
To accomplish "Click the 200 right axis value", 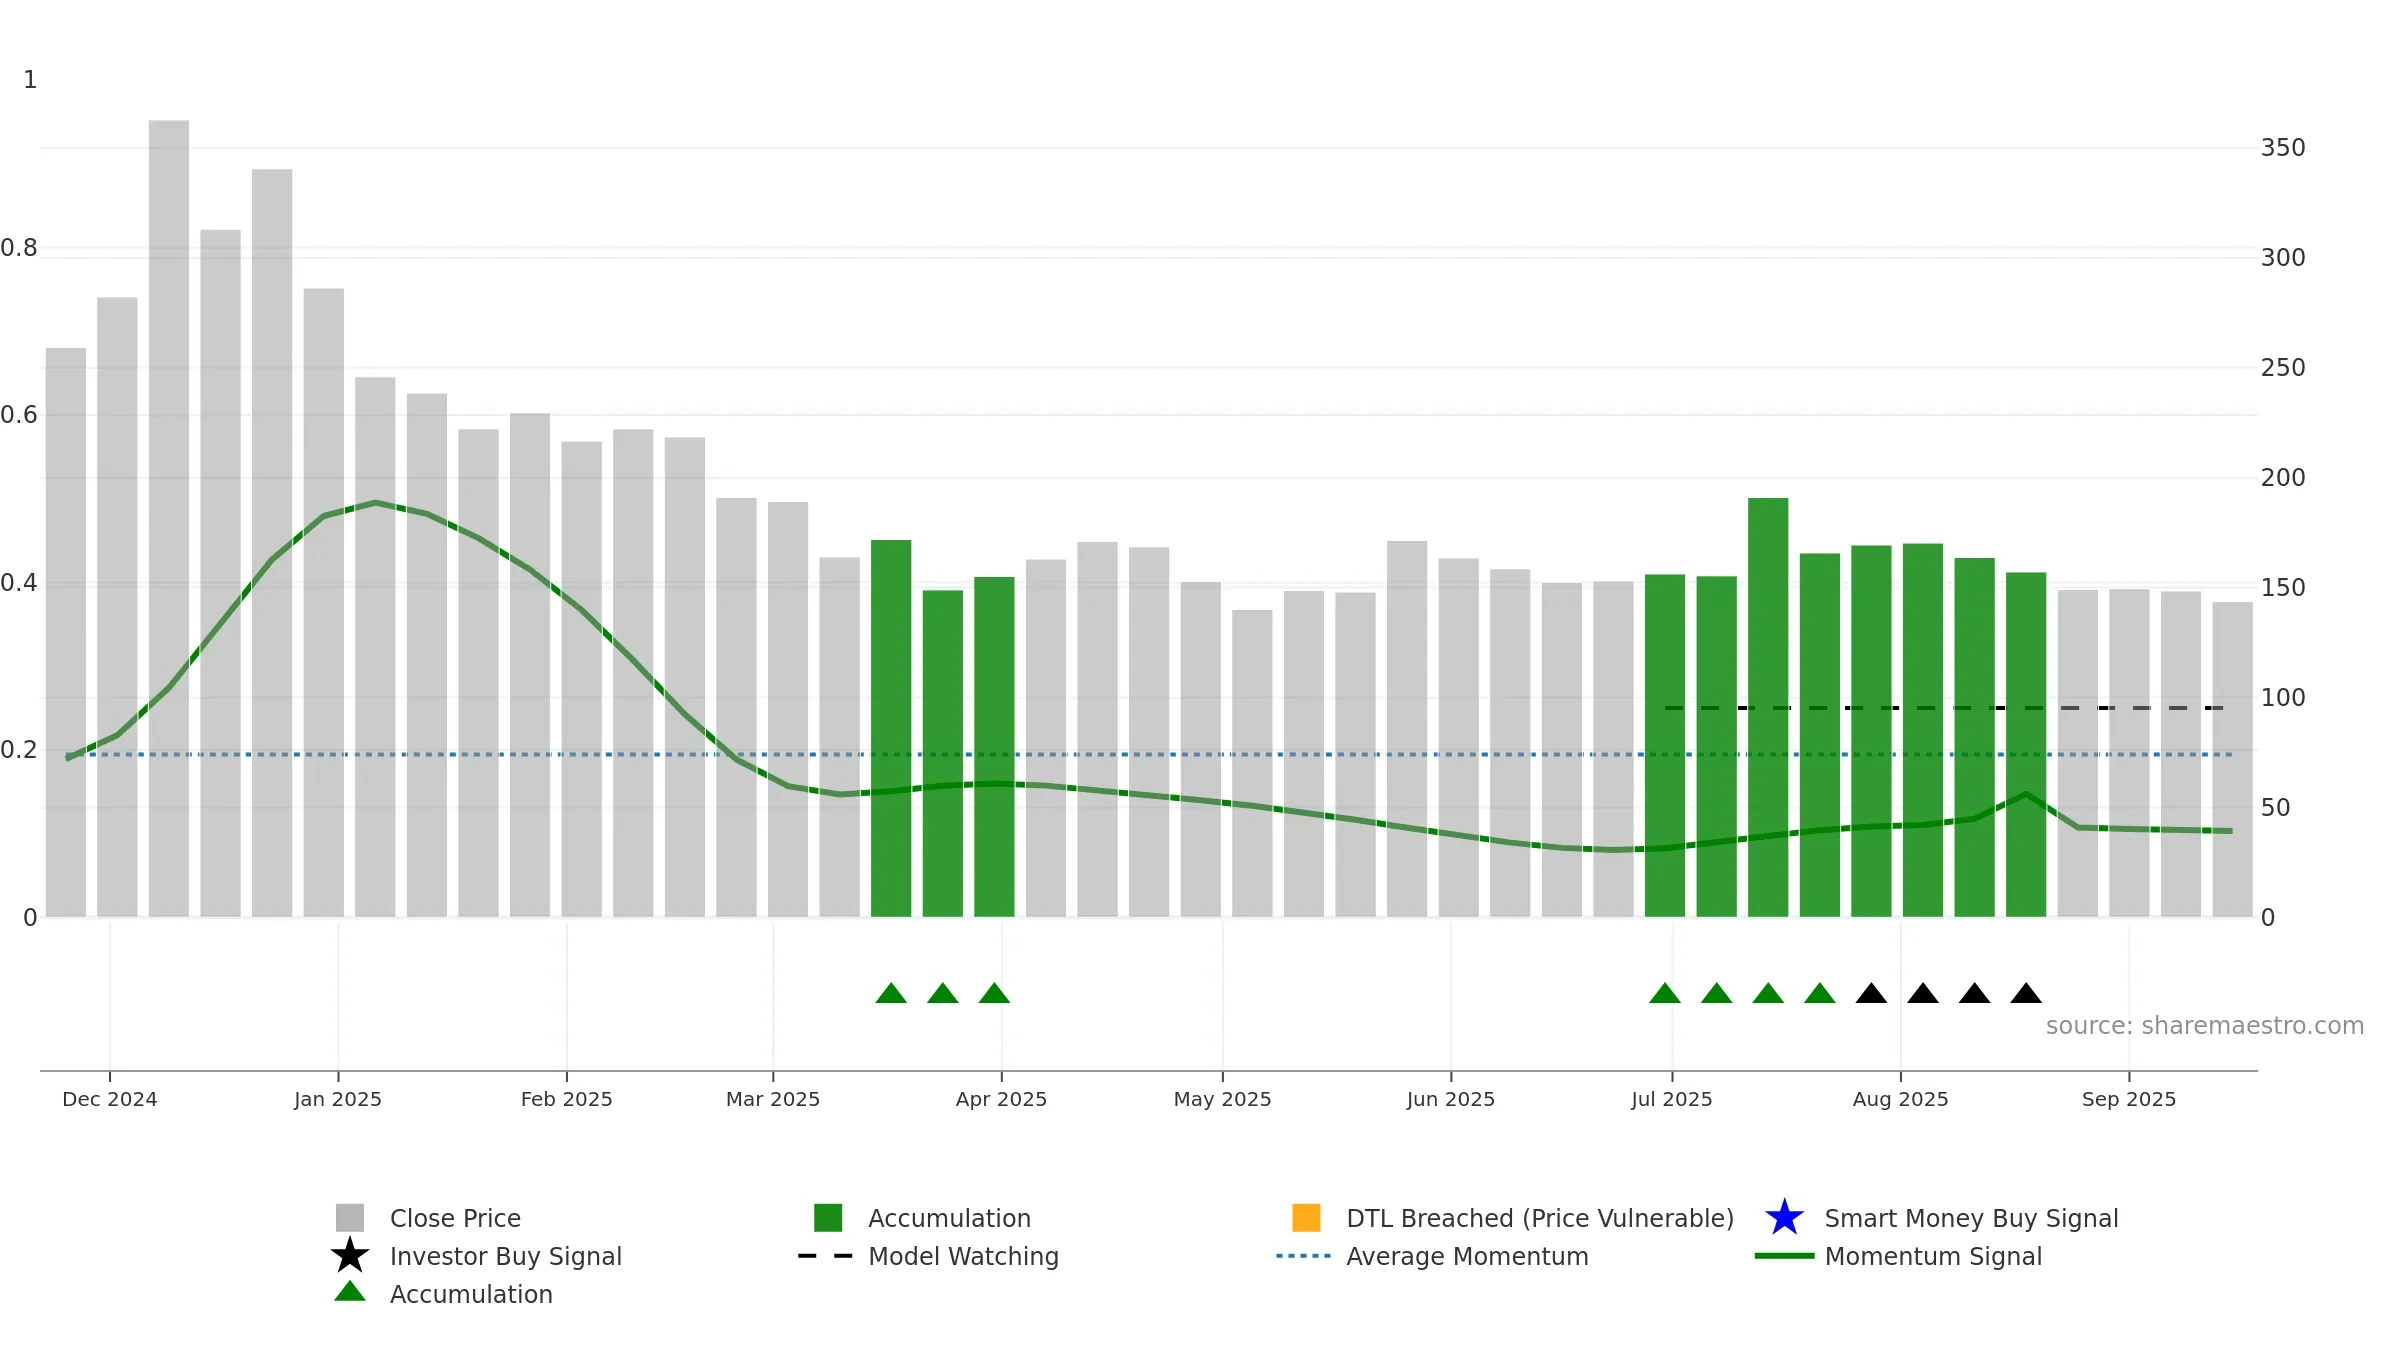I will click(2283, 478).
